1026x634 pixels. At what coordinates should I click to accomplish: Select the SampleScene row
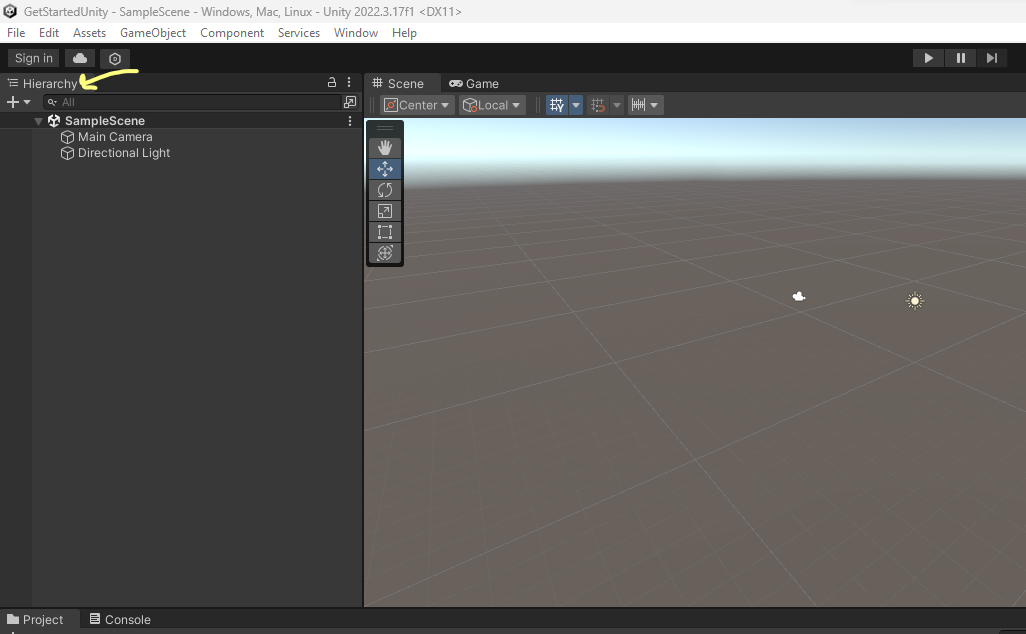click(x=181, y=121)
